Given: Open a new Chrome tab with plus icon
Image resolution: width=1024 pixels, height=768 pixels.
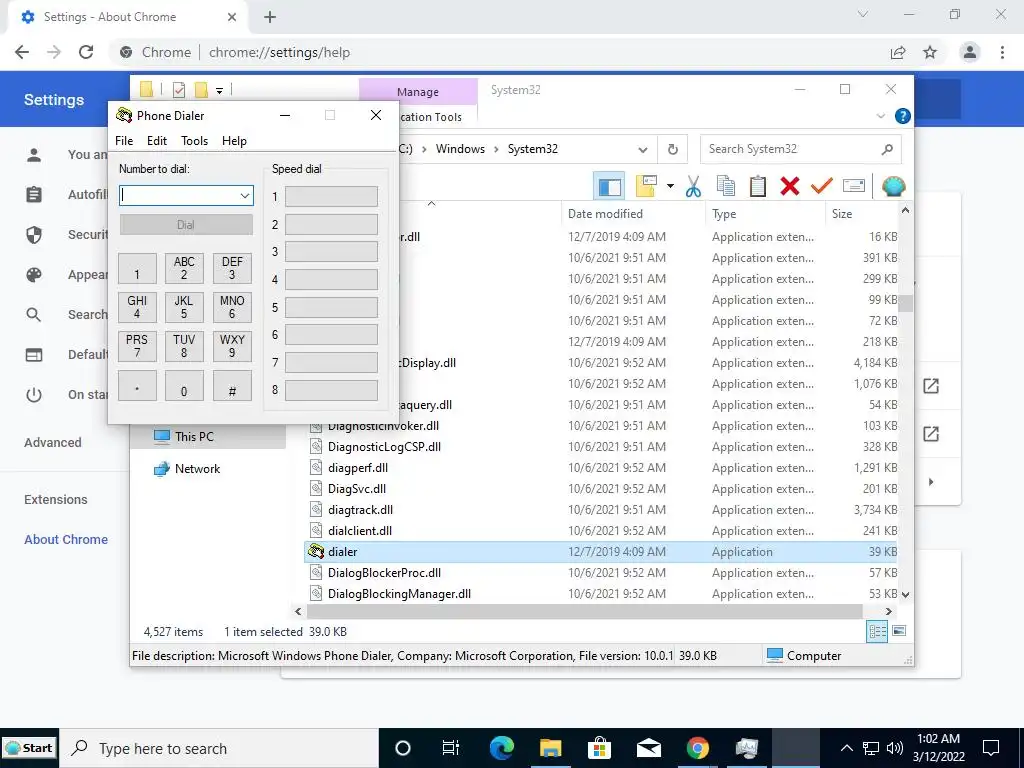Looking at the screenshot, I should (270, 18).
